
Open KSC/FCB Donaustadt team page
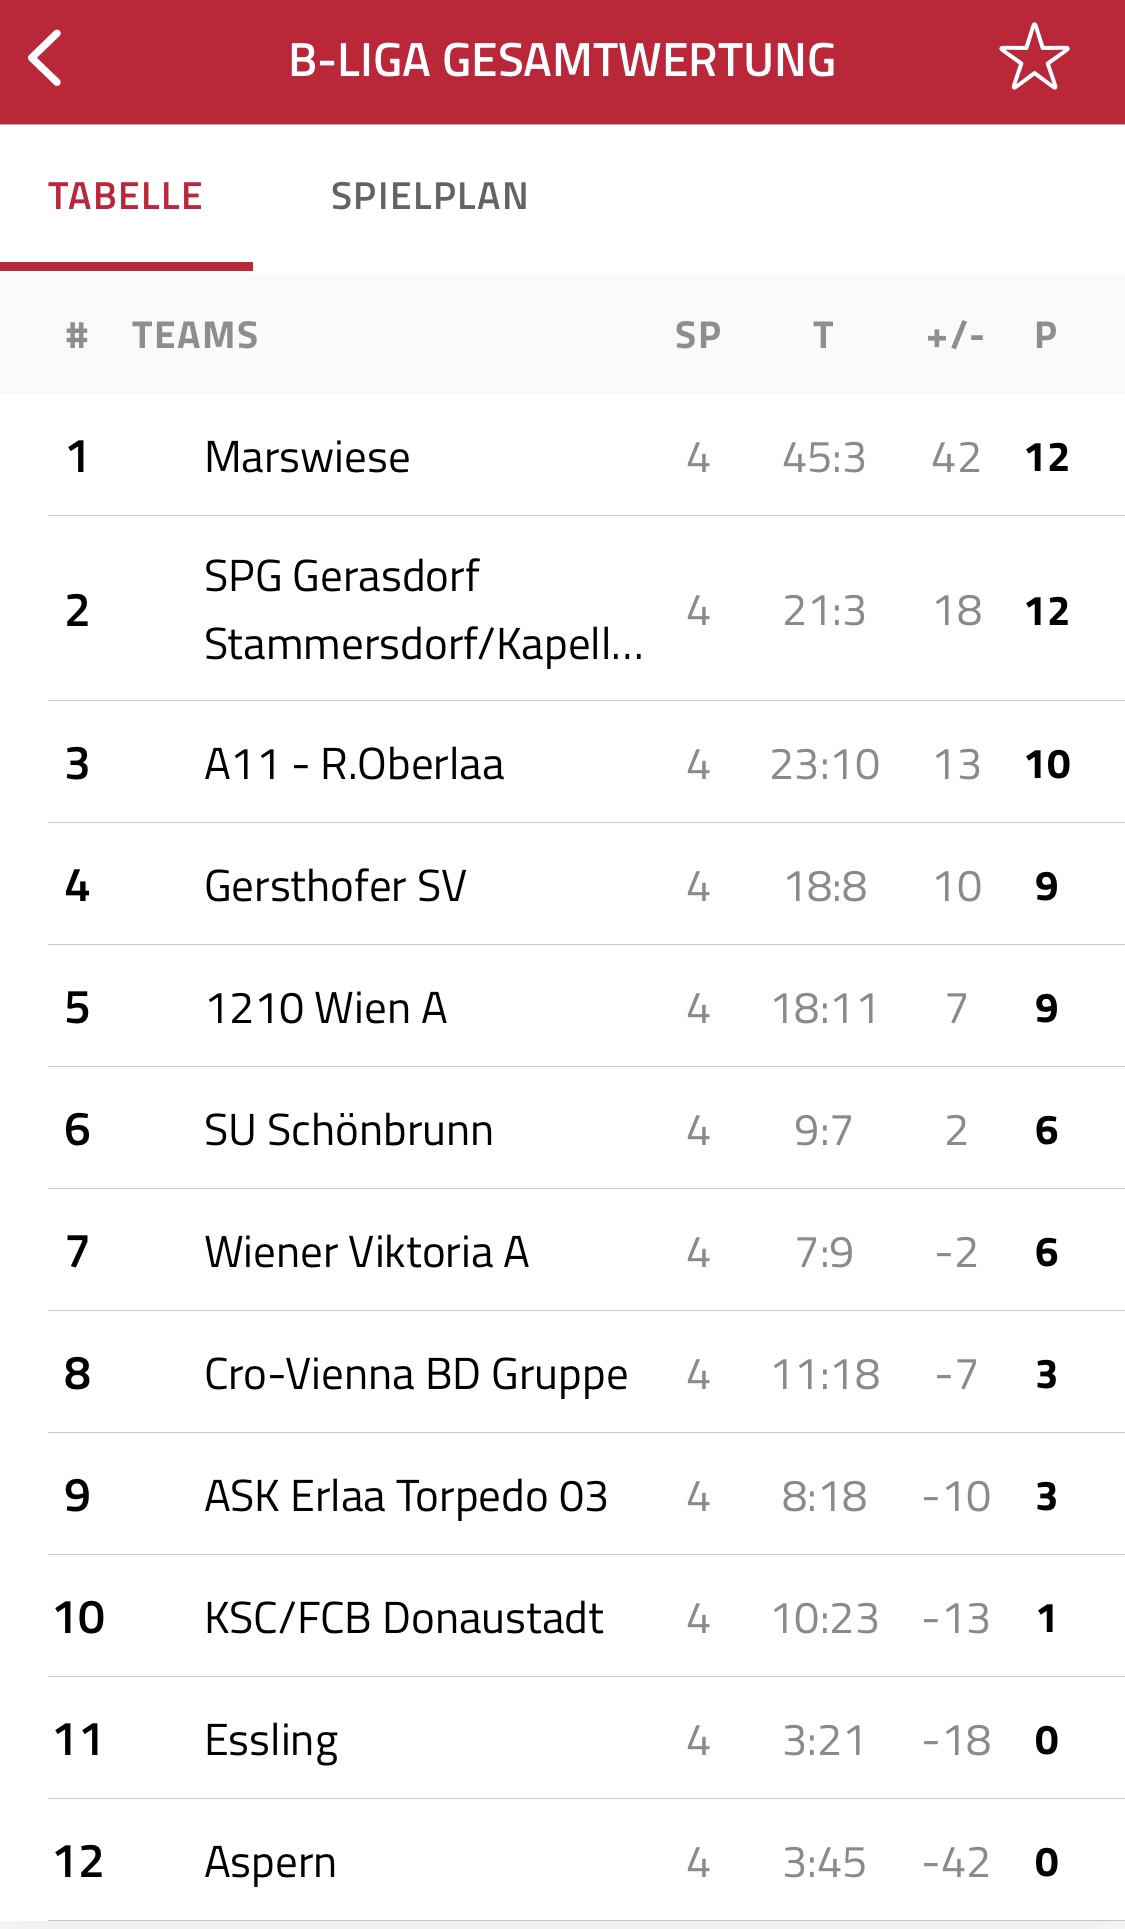point(562,1617)
